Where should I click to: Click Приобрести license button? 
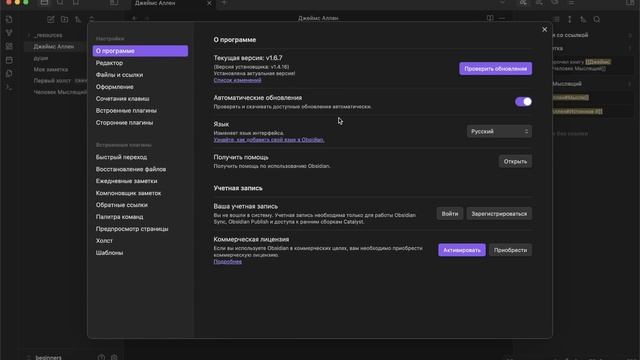510,250
